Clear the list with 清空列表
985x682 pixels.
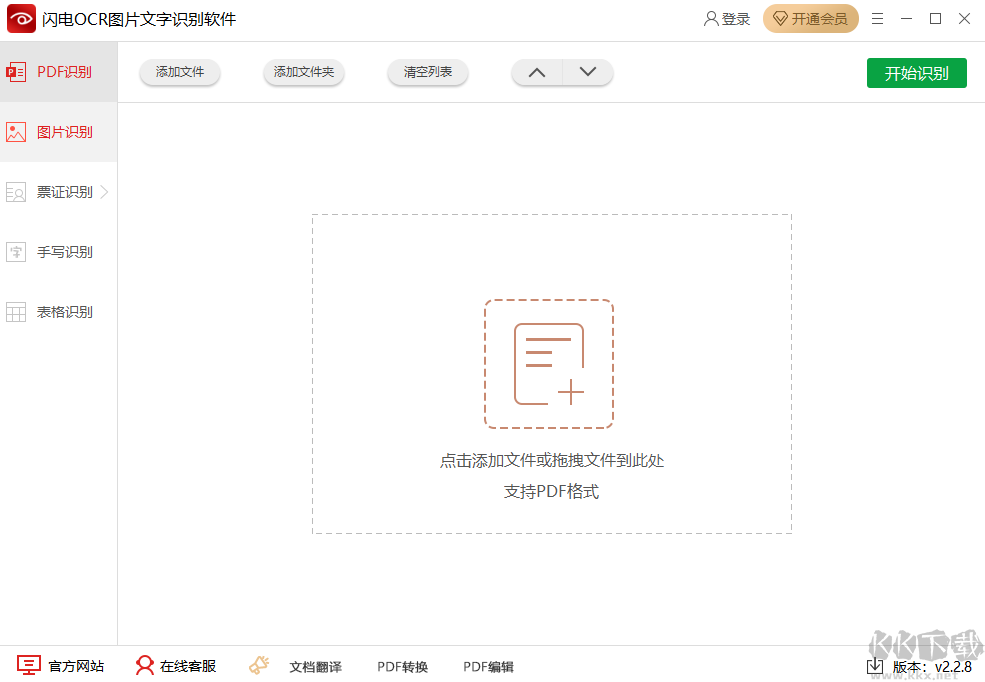[428, 72]
